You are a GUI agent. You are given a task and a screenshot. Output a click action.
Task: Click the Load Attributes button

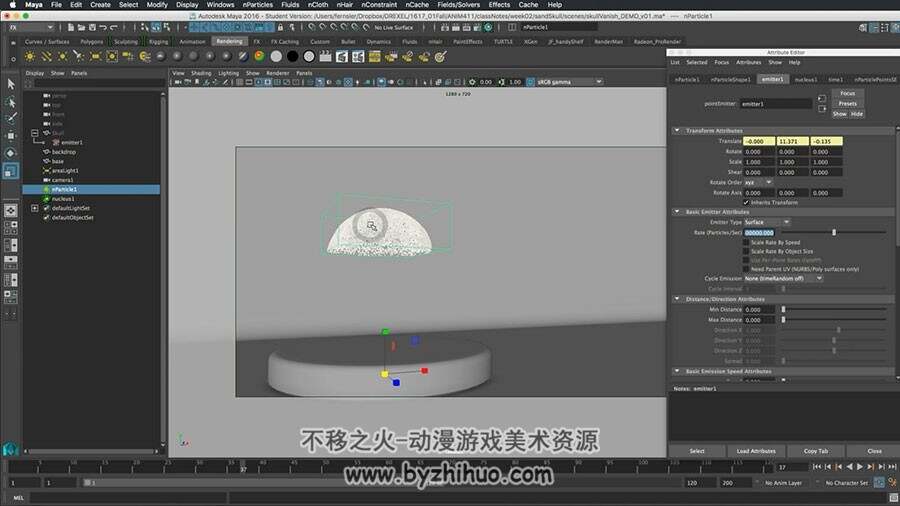pos(756,451)
